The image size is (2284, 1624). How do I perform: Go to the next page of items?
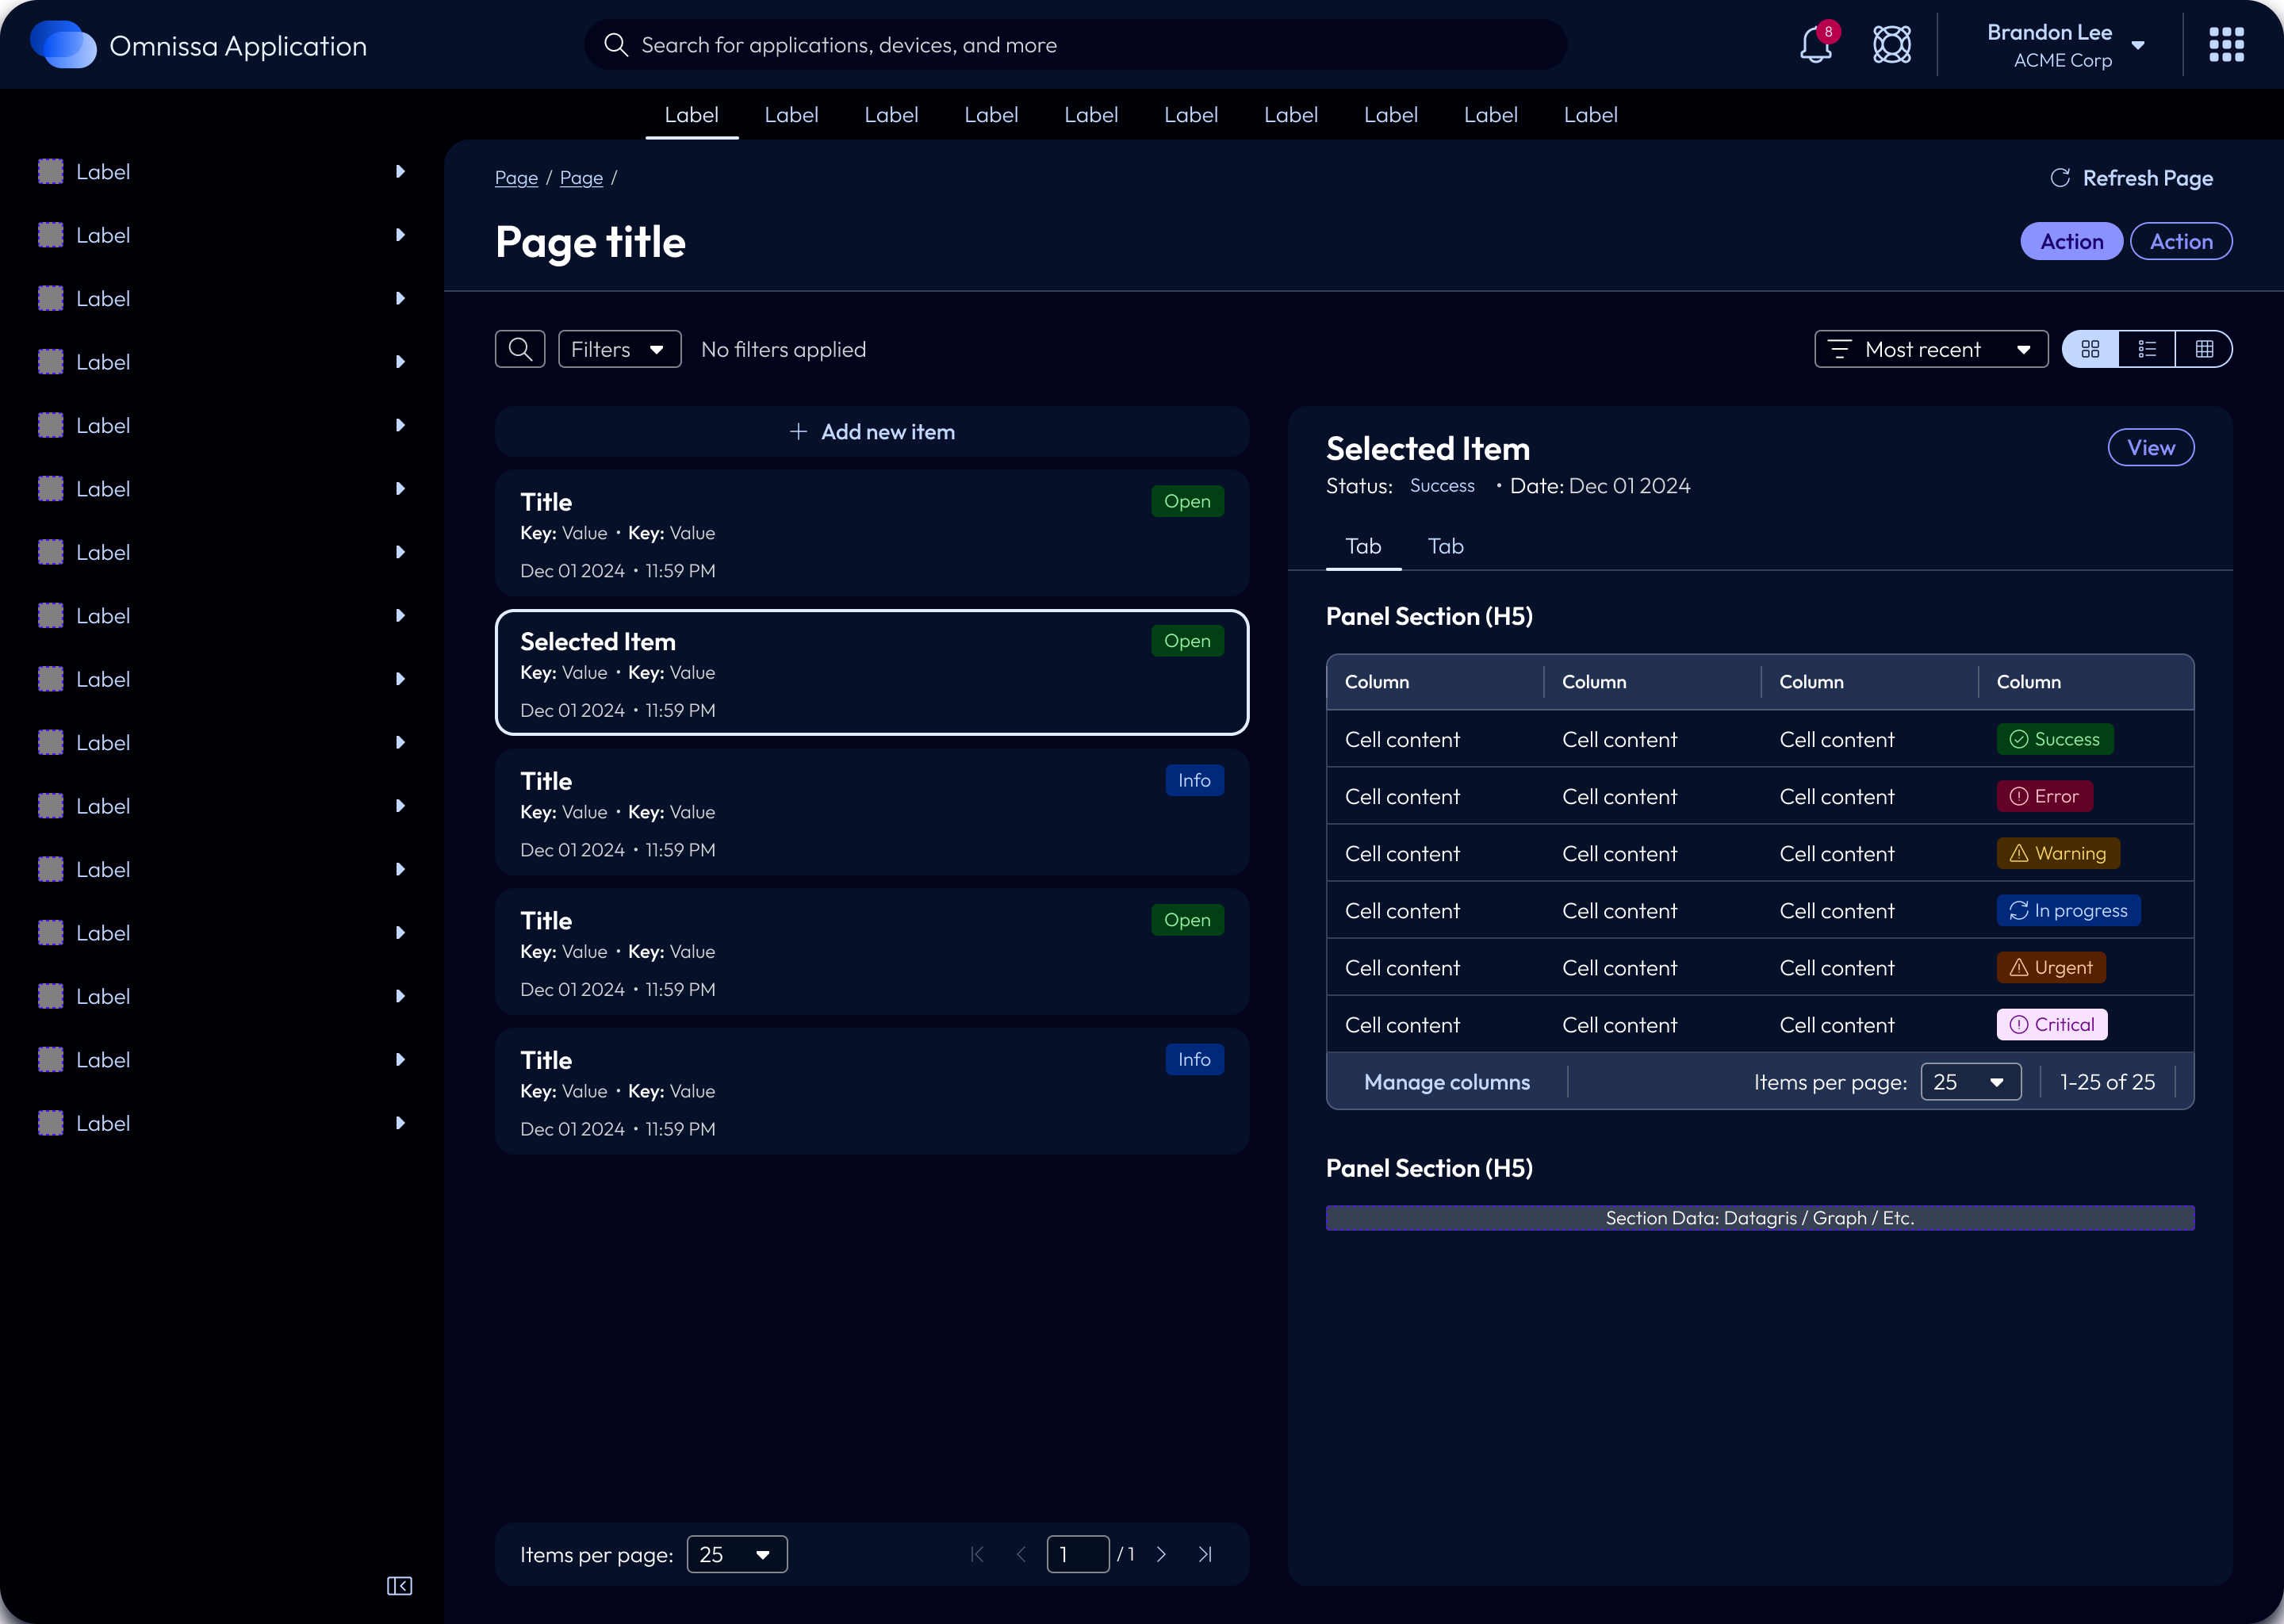tap(1161, 1554)
